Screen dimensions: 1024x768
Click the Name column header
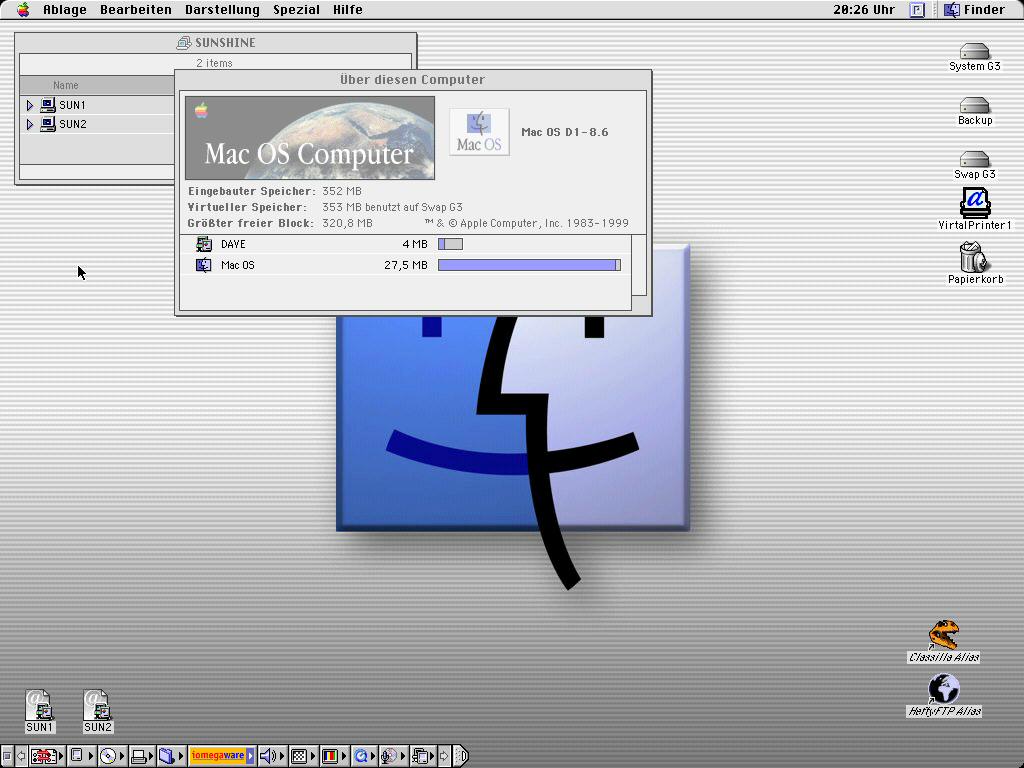[66, 86]
